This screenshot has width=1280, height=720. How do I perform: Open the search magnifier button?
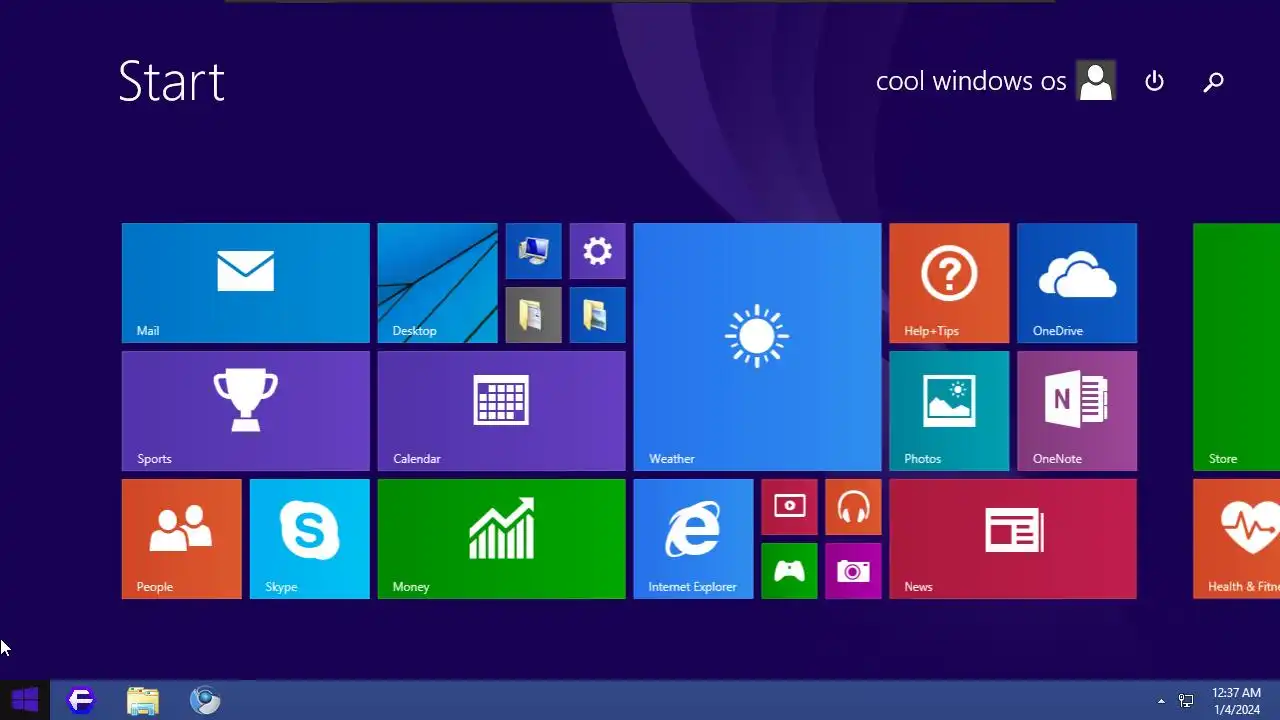[1213, 82]
